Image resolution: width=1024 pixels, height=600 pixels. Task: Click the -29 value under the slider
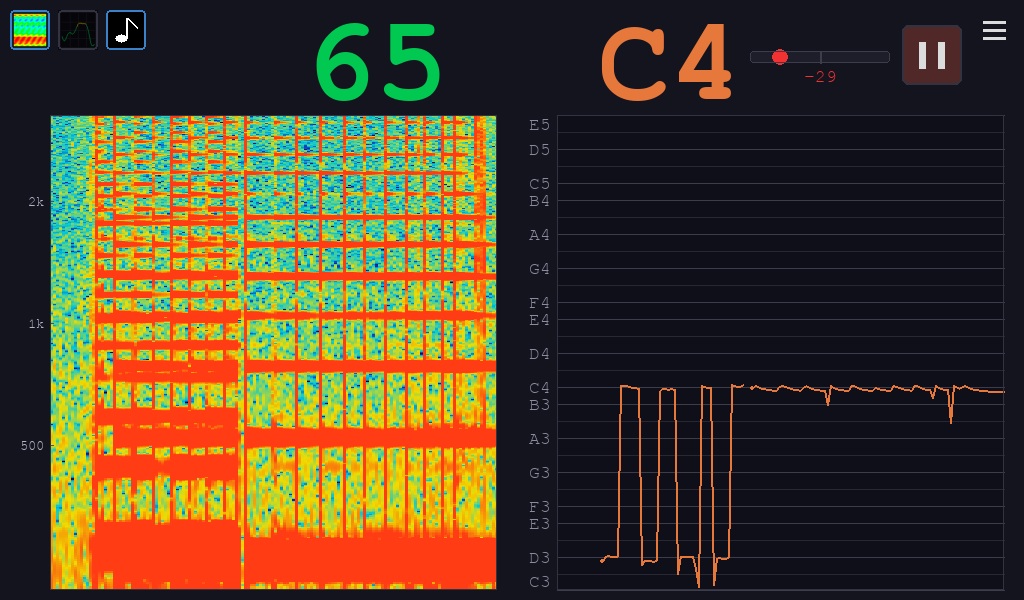pos(820,77)
